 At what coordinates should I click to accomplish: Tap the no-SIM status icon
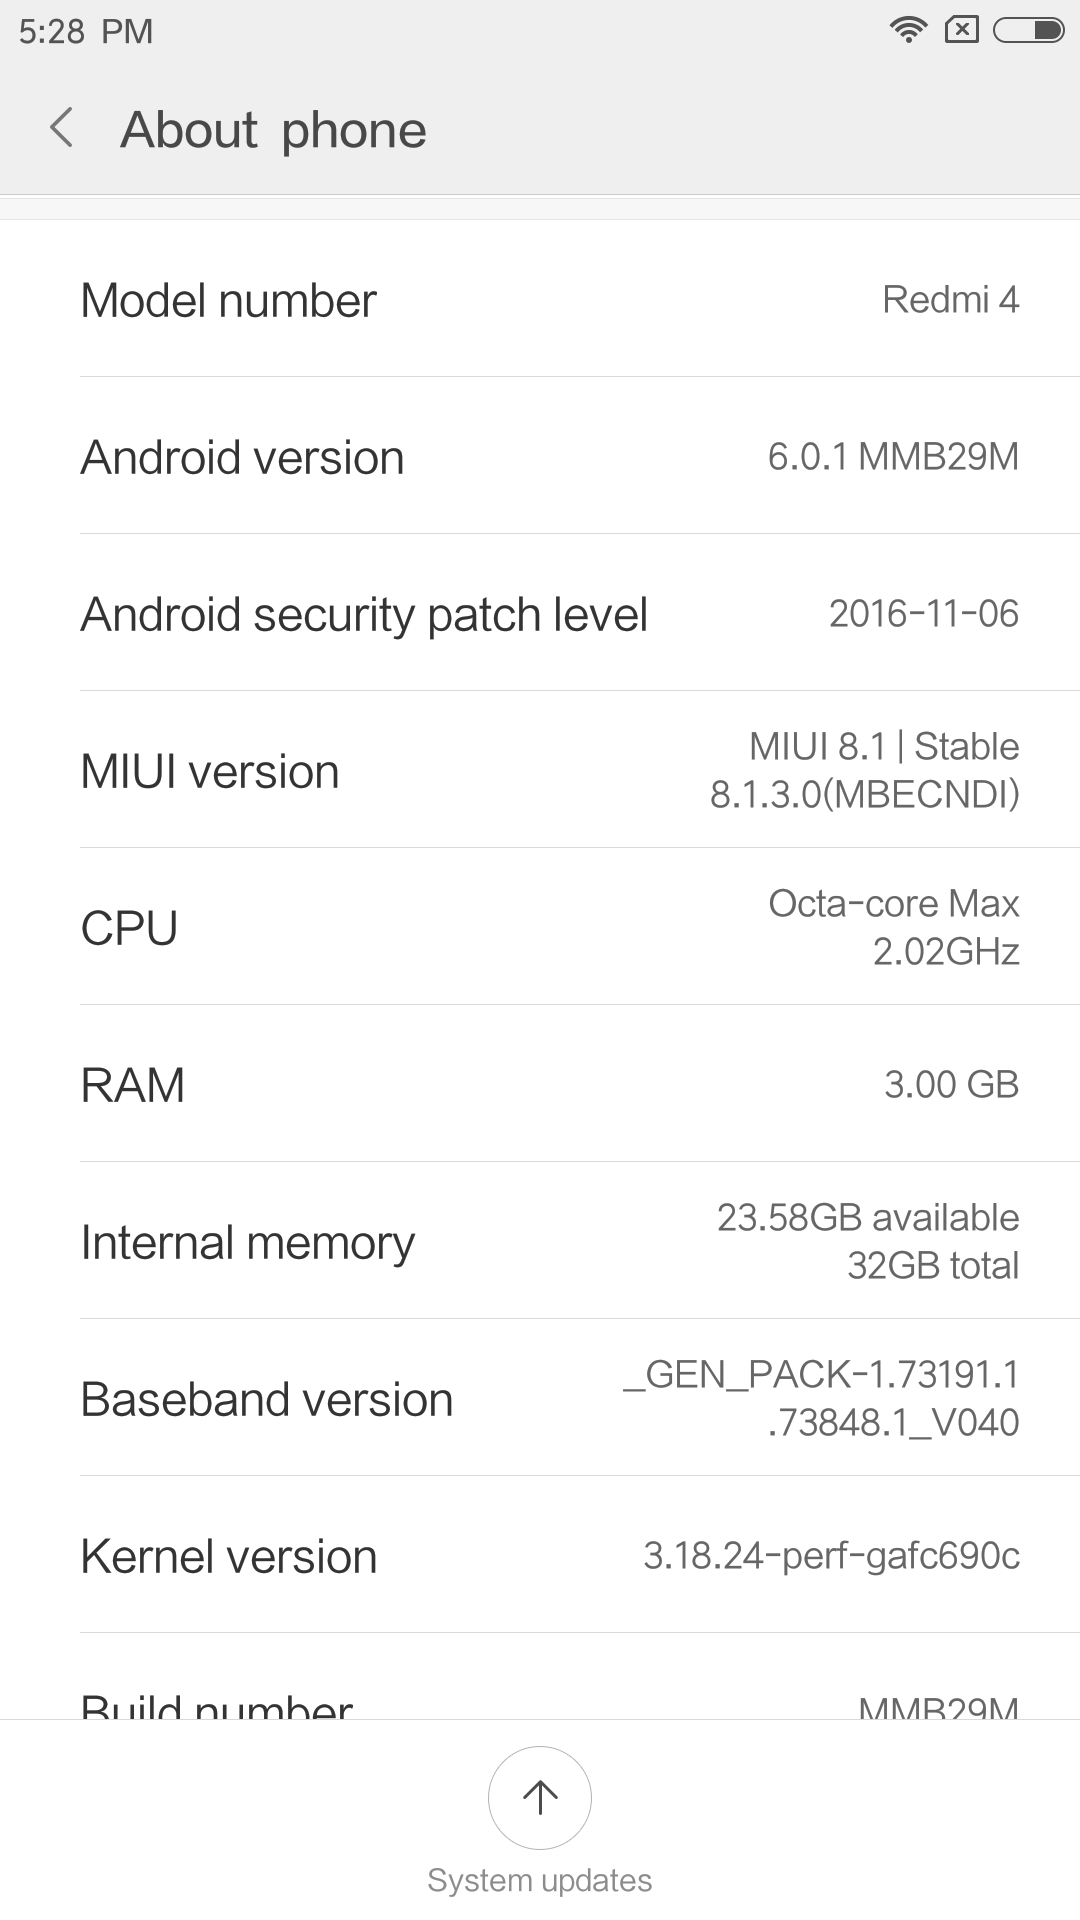pyautogui.click(x=961, y=30)
